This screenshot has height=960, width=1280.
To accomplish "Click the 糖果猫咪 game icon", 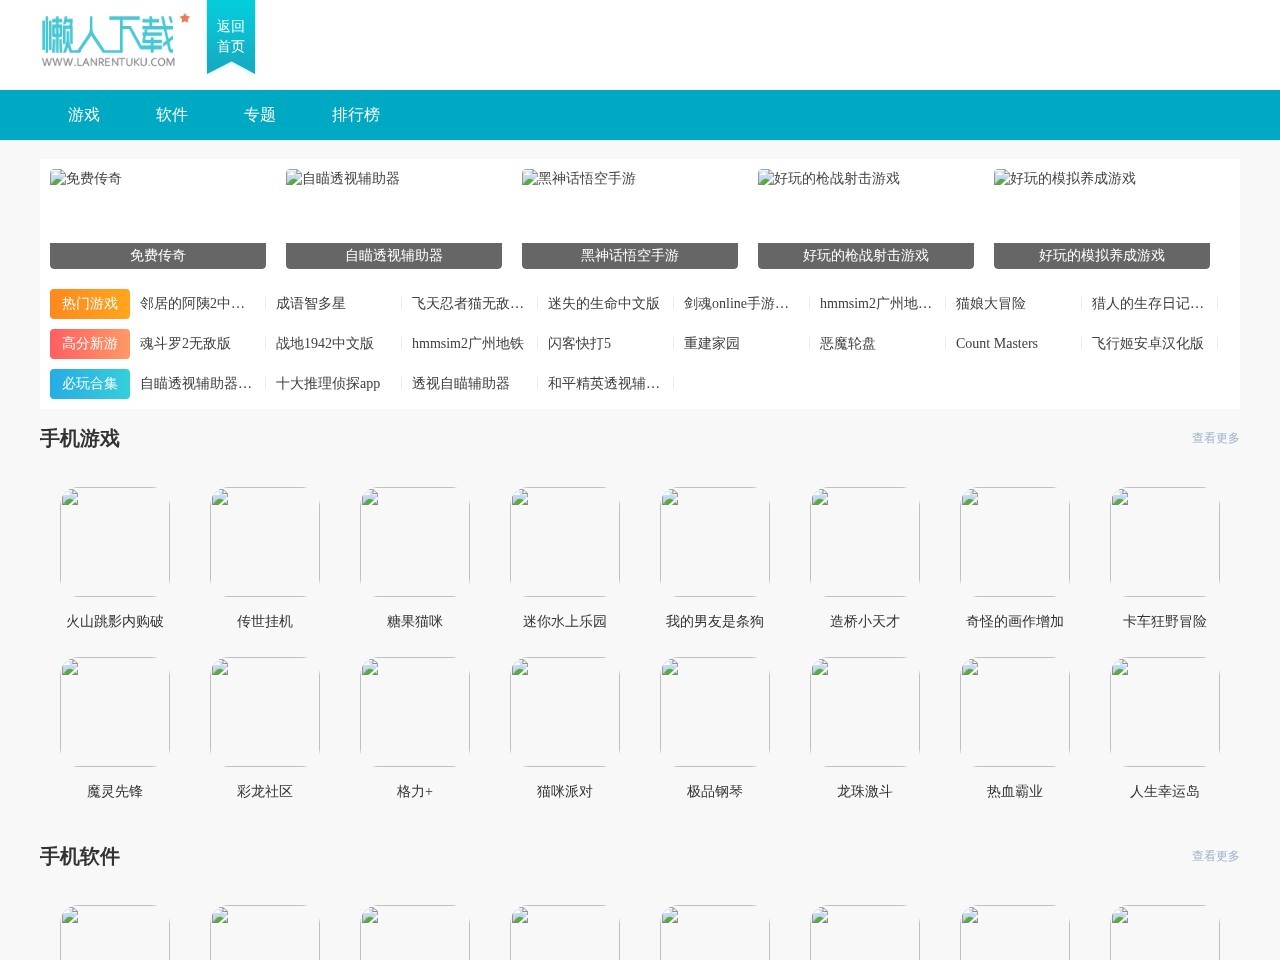I will tap(415, 542).
